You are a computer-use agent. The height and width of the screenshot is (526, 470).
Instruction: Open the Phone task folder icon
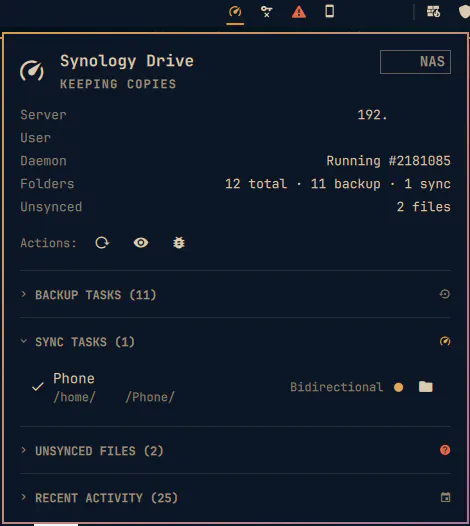point(426,386)
